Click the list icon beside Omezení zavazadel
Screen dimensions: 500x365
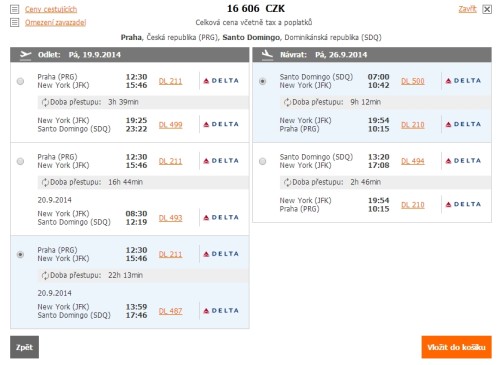(14, 23)
